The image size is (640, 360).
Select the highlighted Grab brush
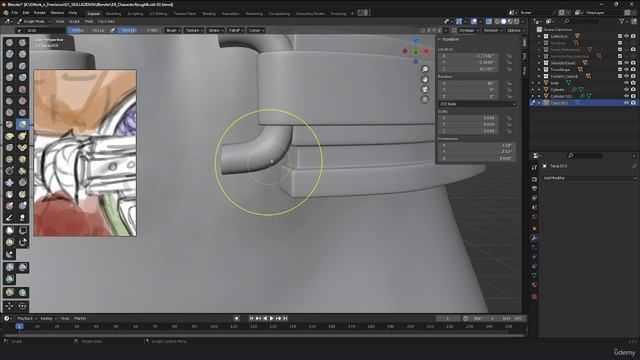pyautogui.click(x=22, y=124)
